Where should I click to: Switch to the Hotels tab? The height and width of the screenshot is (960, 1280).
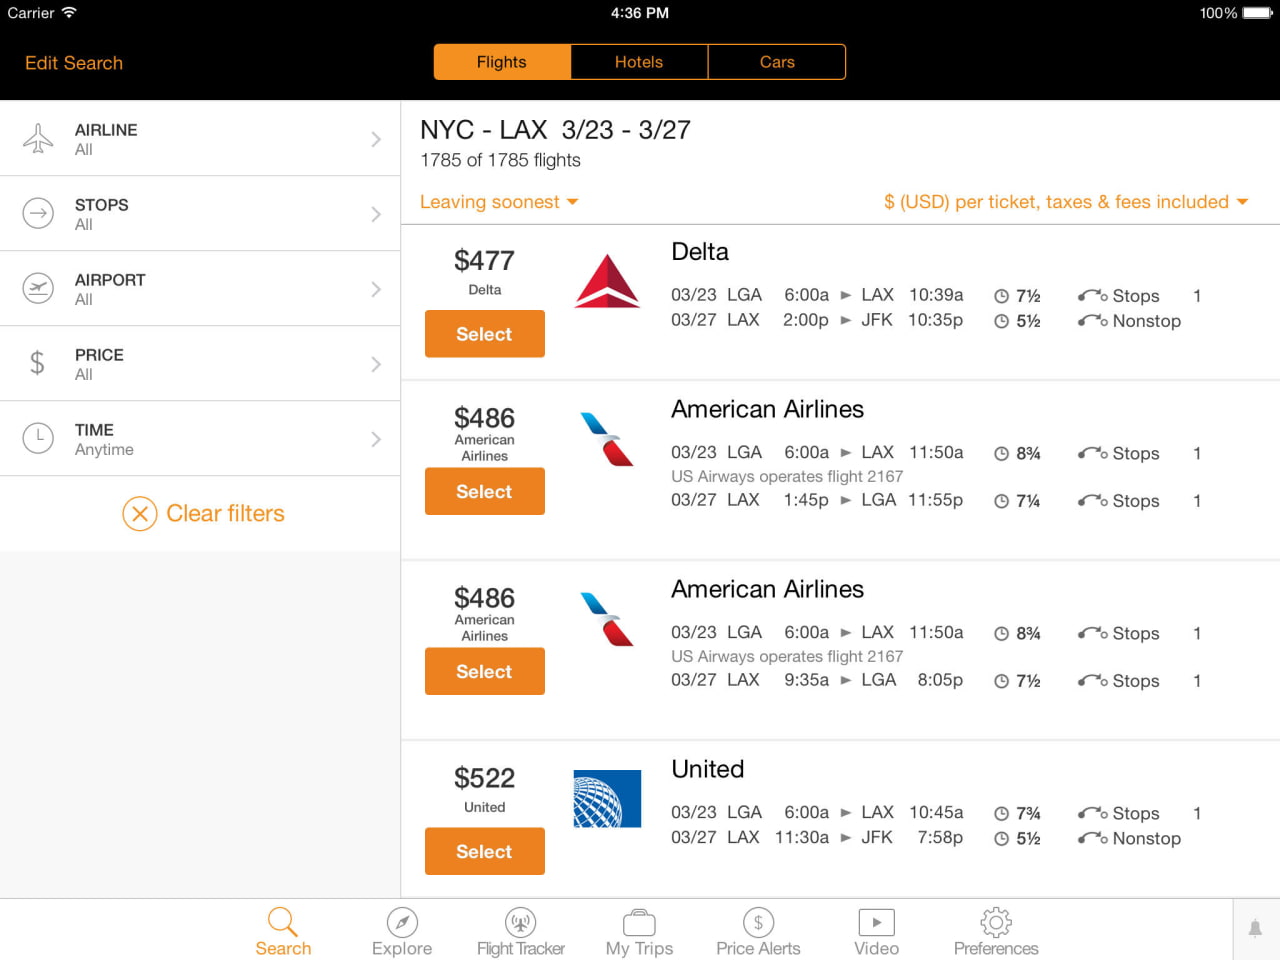pyautogui.click(x=639, y=61)
